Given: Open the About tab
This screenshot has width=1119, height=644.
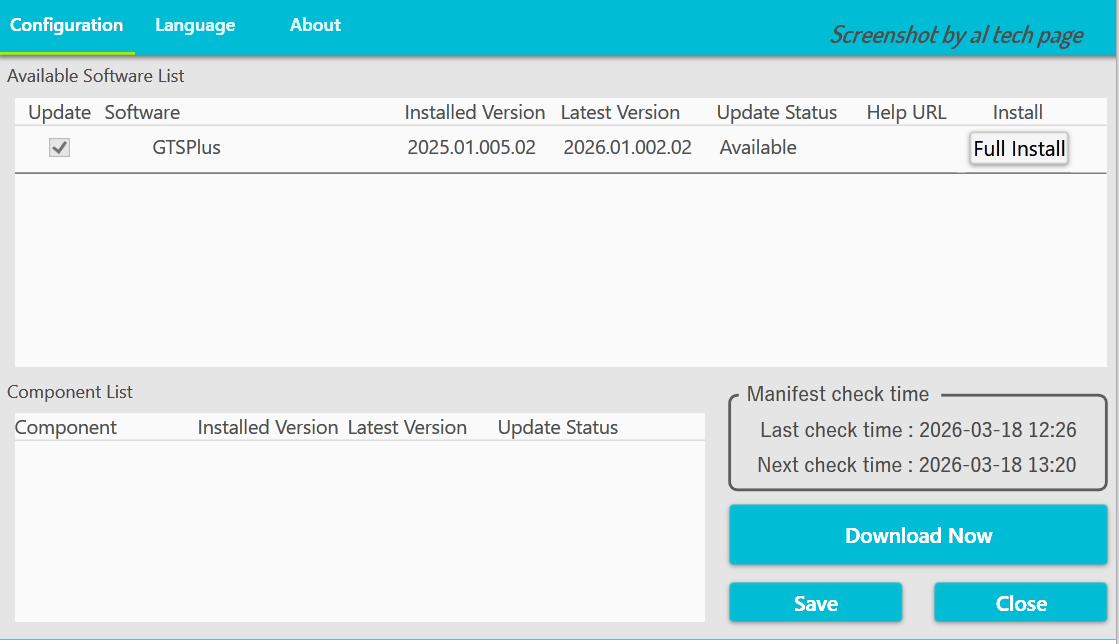Looking at the screenshot, I should 315,26.
